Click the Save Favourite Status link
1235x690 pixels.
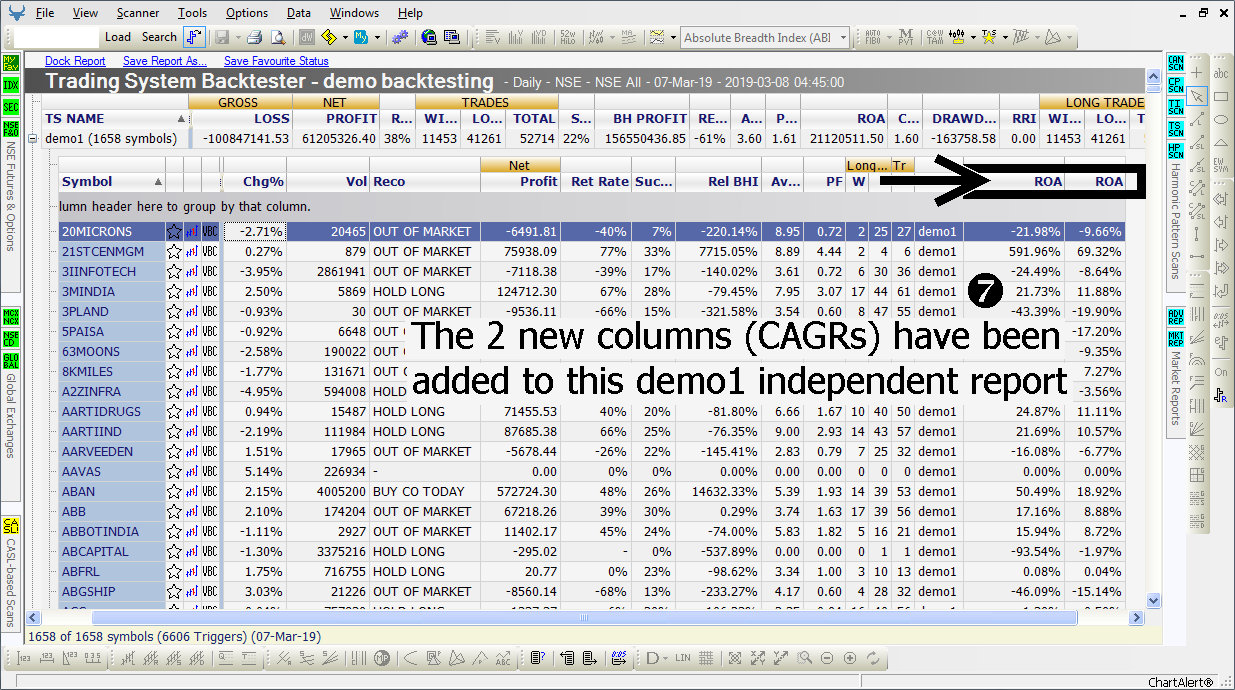(276, 61)
